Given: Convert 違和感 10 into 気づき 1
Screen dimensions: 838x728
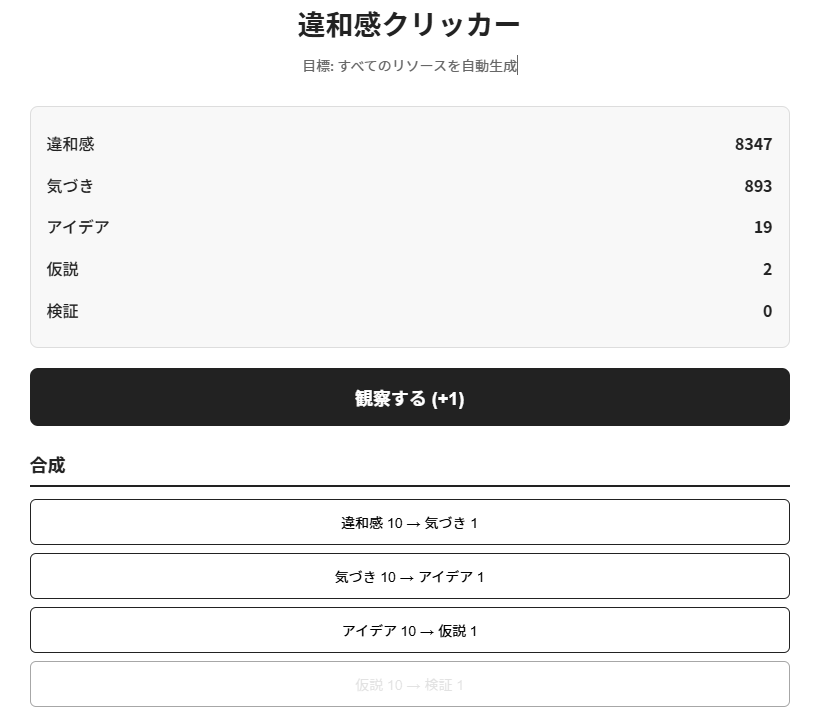Looking at the screenshot, I should click(x=409, y=522).
